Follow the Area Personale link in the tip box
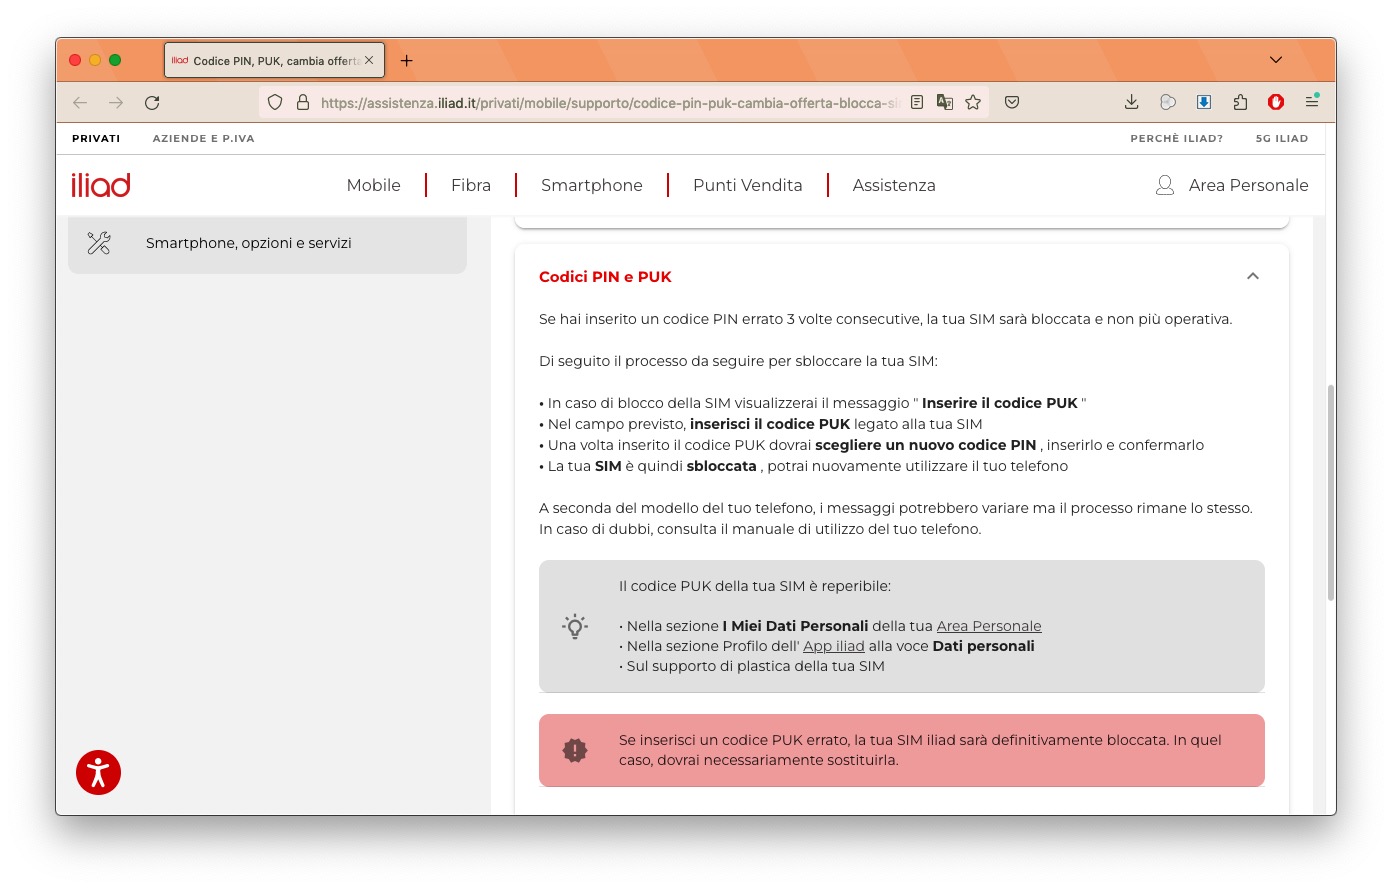 (988, 625)
